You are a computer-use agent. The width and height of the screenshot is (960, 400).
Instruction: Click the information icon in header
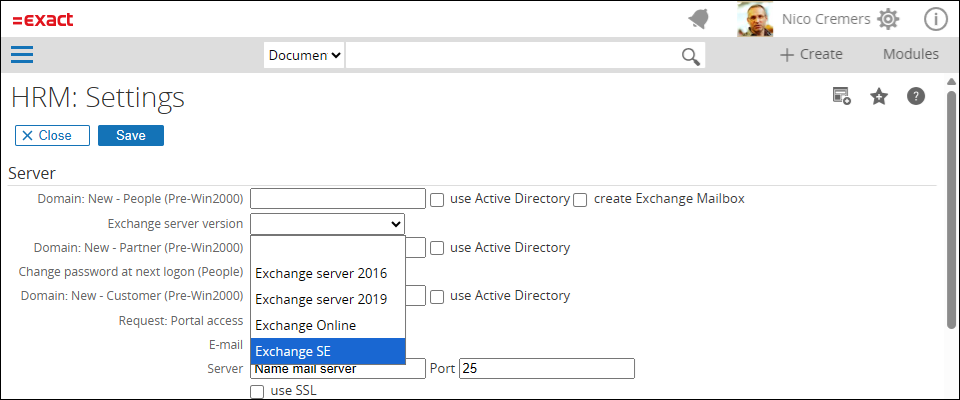(935, 19)
